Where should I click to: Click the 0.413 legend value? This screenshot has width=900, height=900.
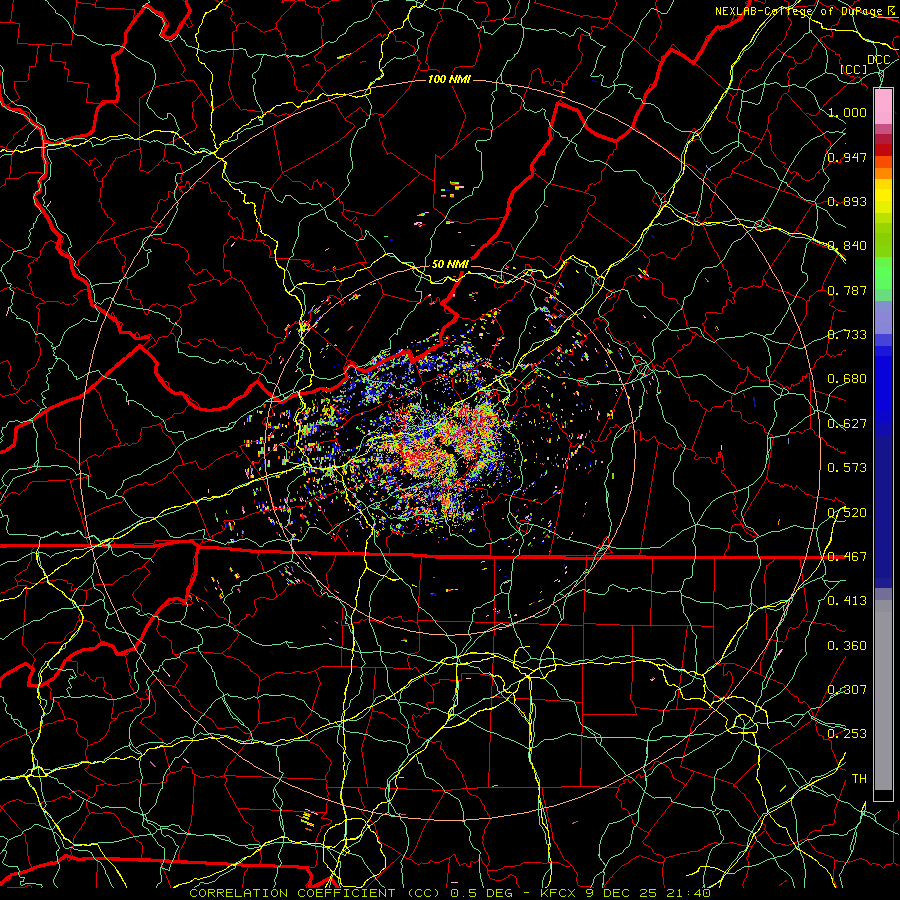pos(847,601)
